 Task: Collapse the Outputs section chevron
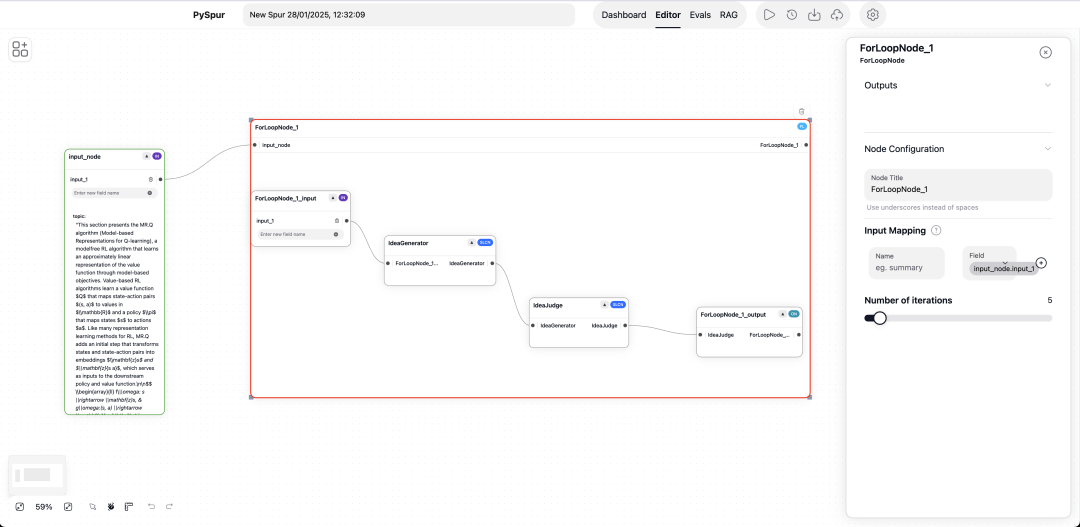click(1047, 85)
